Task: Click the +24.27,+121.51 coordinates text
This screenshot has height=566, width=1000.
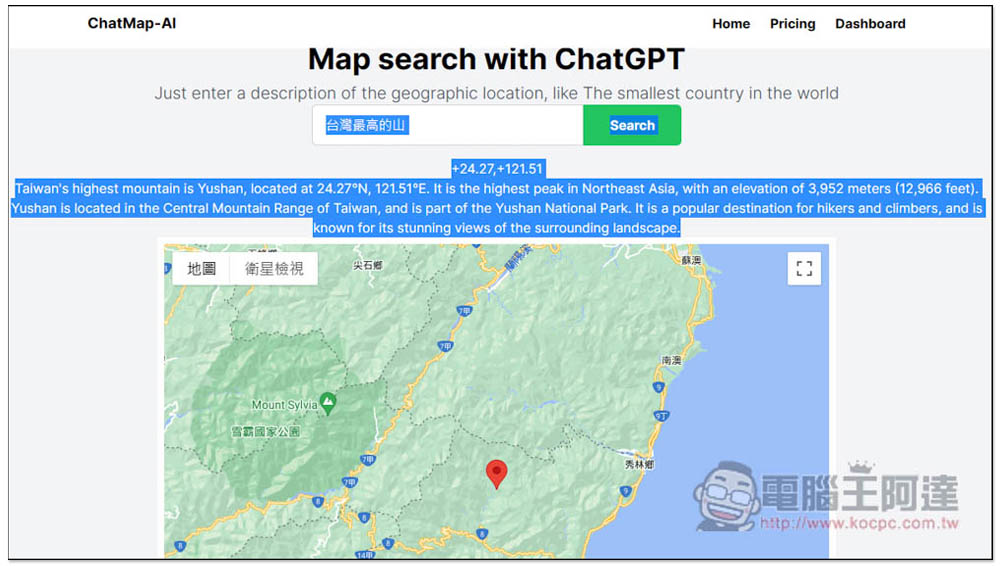Action: point(497,169)
